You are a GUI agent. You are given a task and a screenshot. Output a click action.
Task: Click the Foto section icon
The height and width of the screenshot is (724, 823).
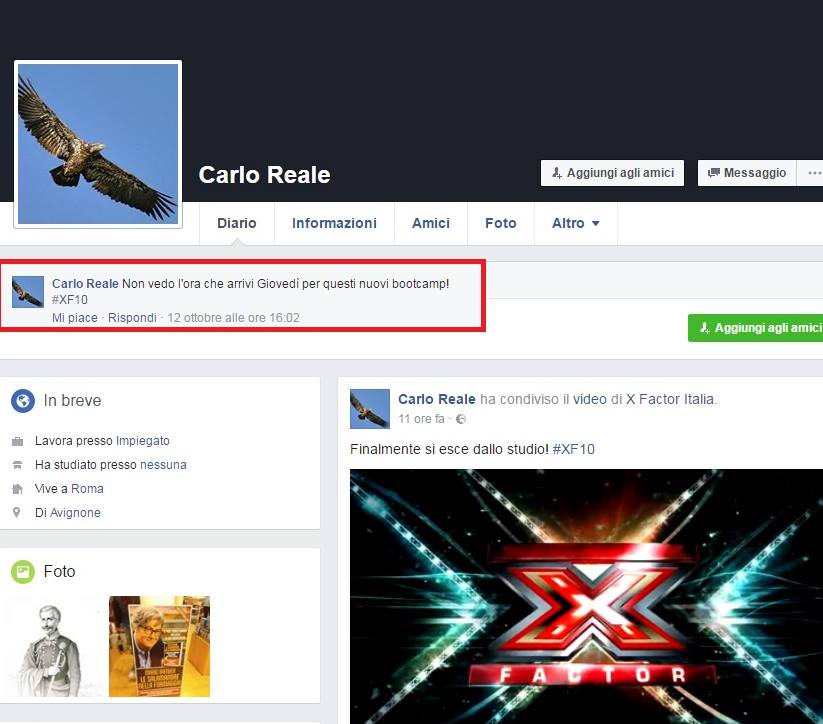click(23, 572)
